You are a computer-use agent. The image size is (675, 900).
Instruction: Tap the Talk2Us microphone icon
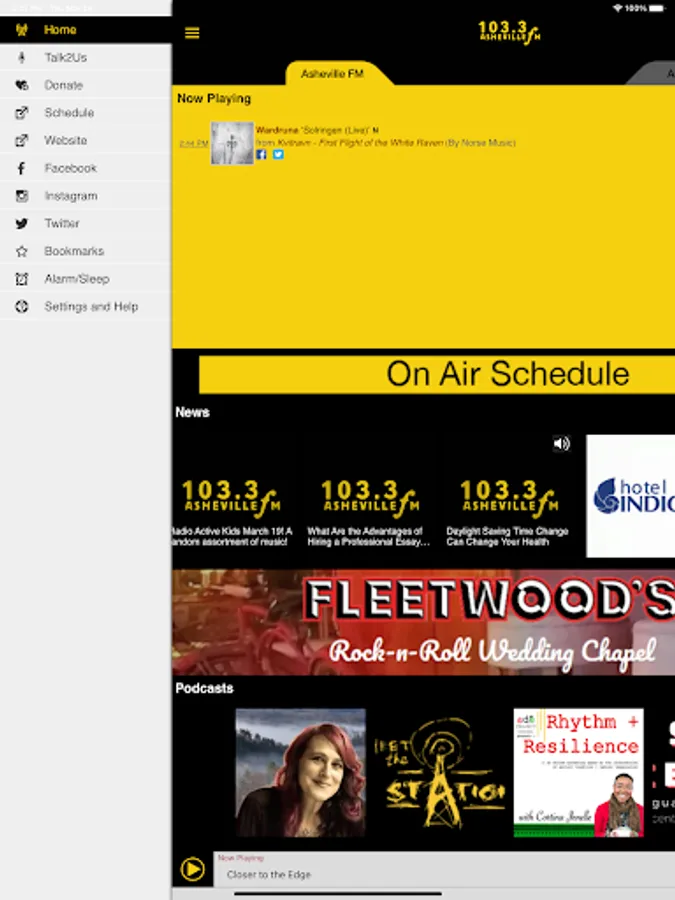22,57
